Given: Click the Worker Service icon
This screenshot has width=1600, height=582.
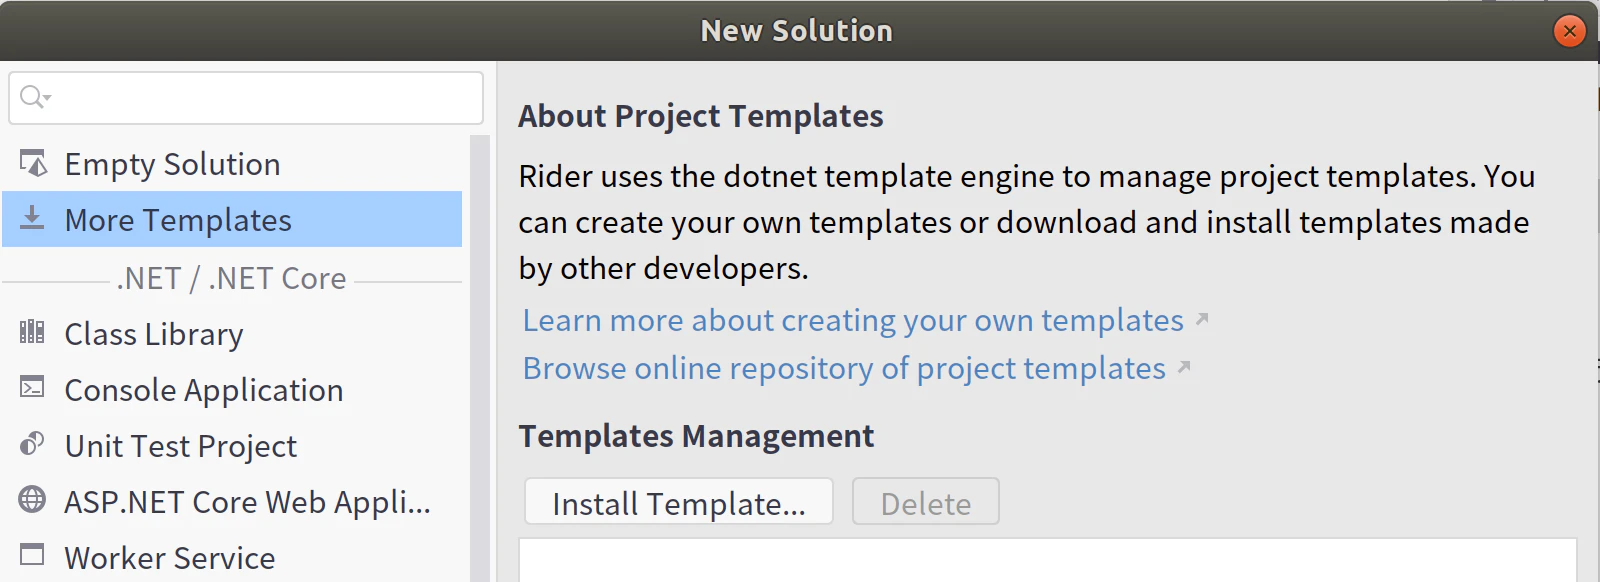Looking at the screenshot, I should (32, 555).
